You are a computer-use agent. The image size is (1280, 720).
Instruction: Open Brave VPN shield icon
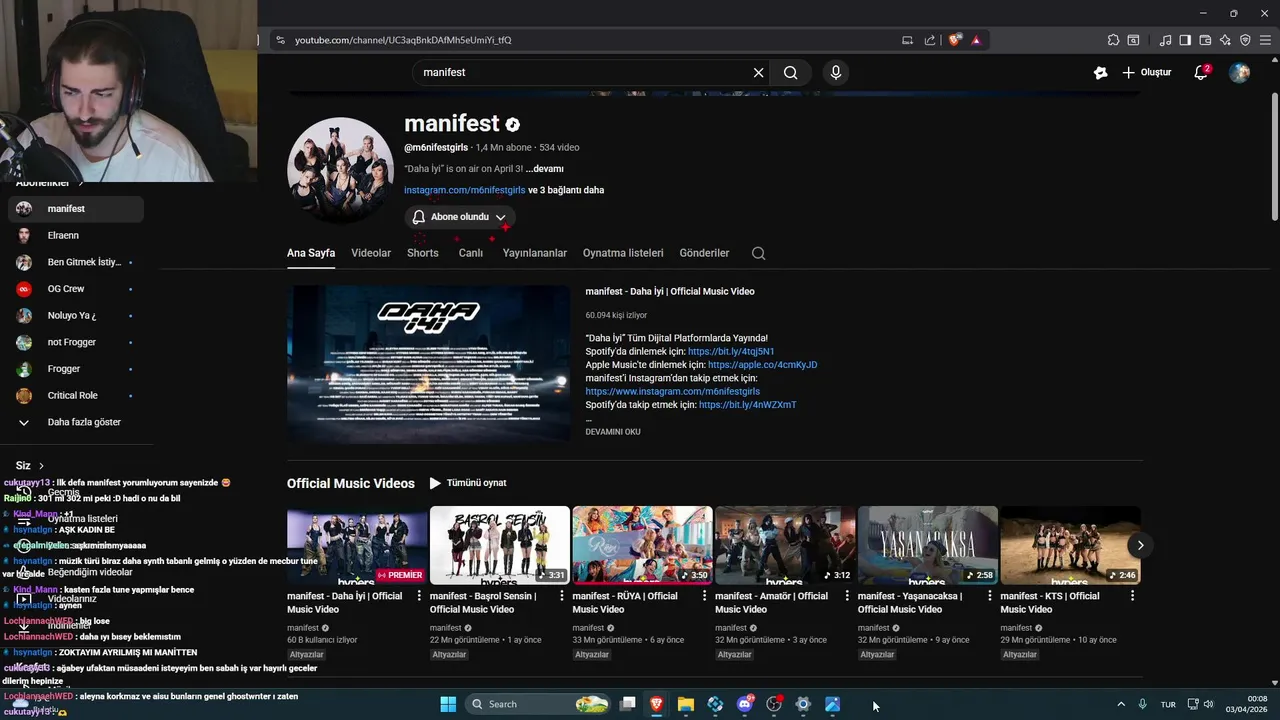click(x=1245, y=40)
